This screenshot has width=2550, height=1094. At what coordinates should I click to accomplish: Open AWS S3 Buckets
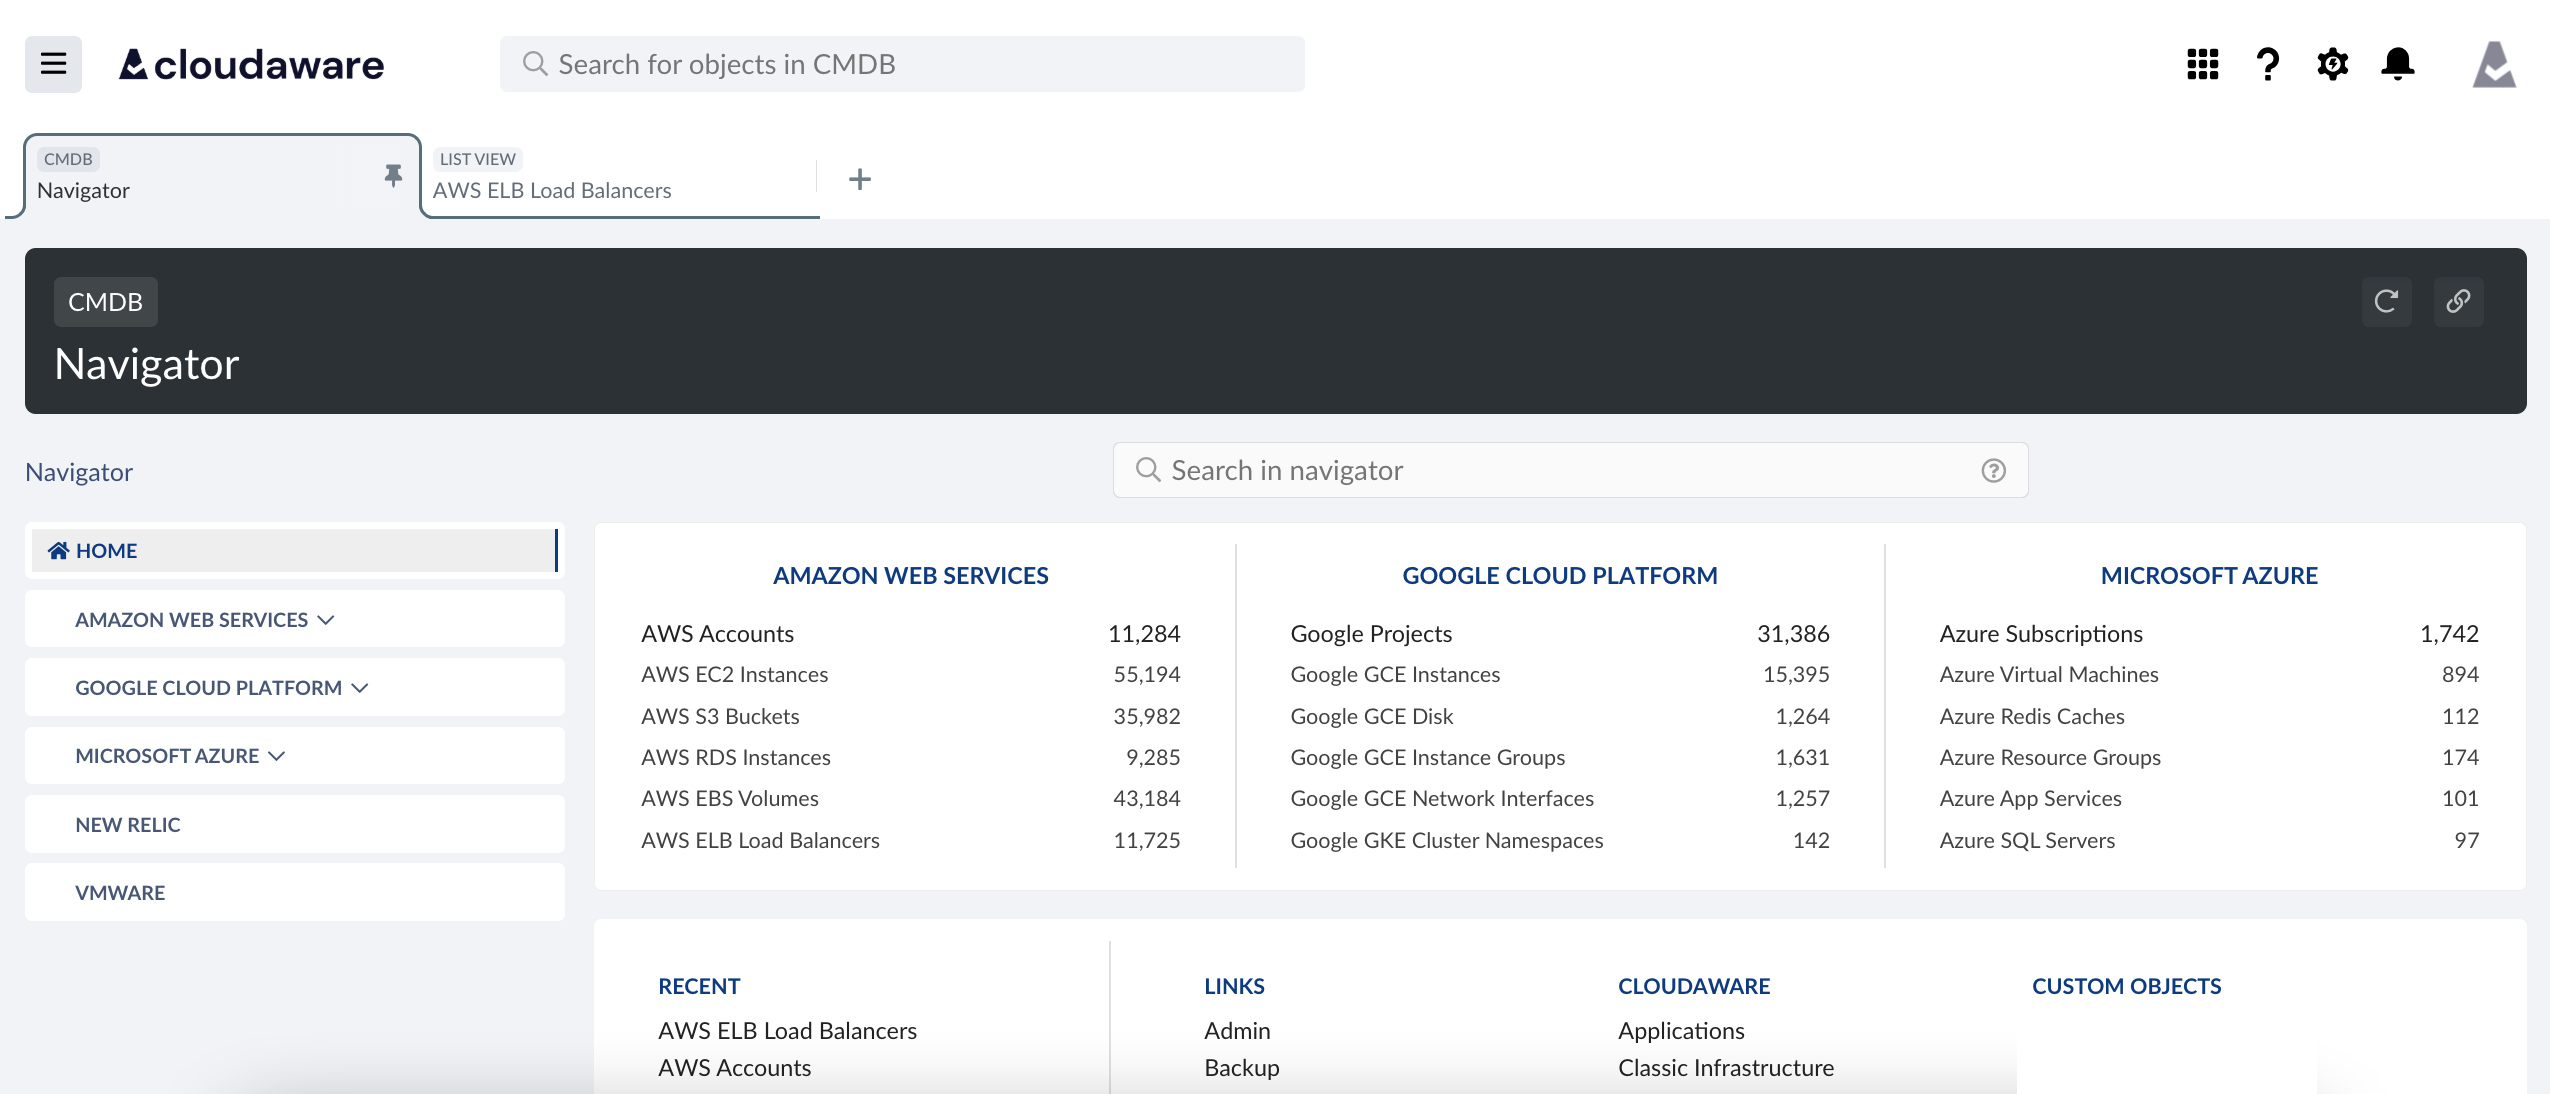point(720,716)
